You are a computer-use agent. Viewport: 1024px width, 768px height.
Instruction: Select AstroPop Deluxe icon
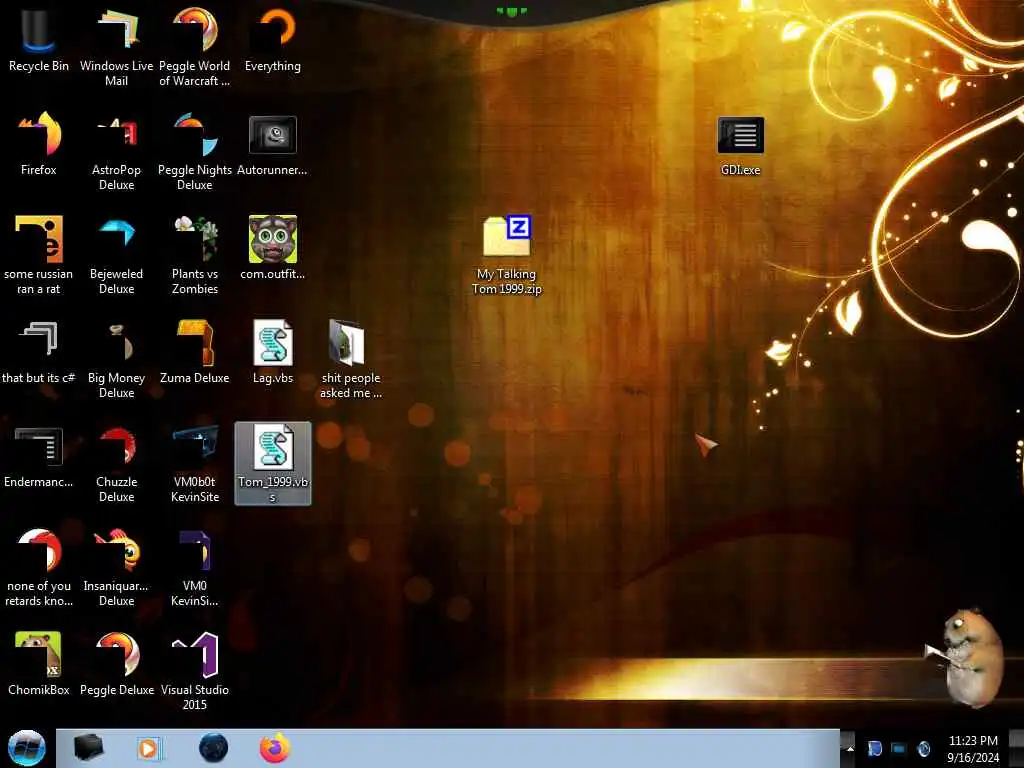click(x=116, y=152)
